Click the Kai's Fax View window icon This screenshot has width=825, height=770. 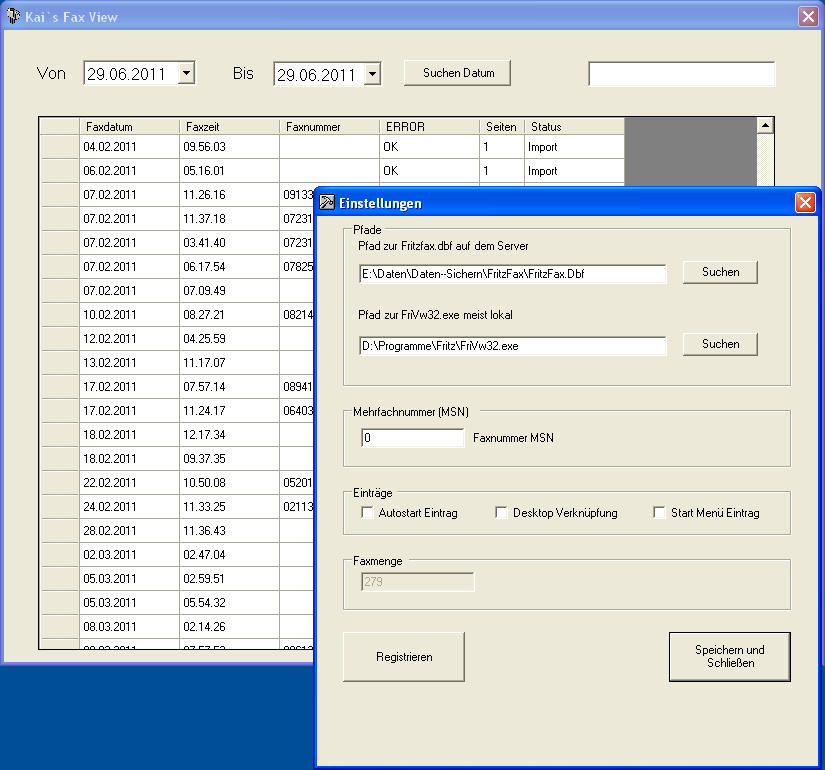pos(13,15)
